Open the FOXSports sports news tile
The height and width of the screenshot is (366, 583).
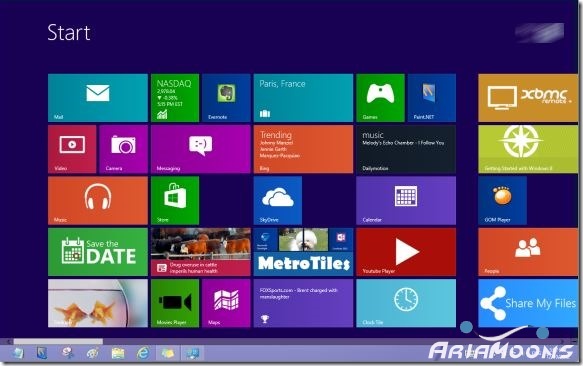point(303,303)
